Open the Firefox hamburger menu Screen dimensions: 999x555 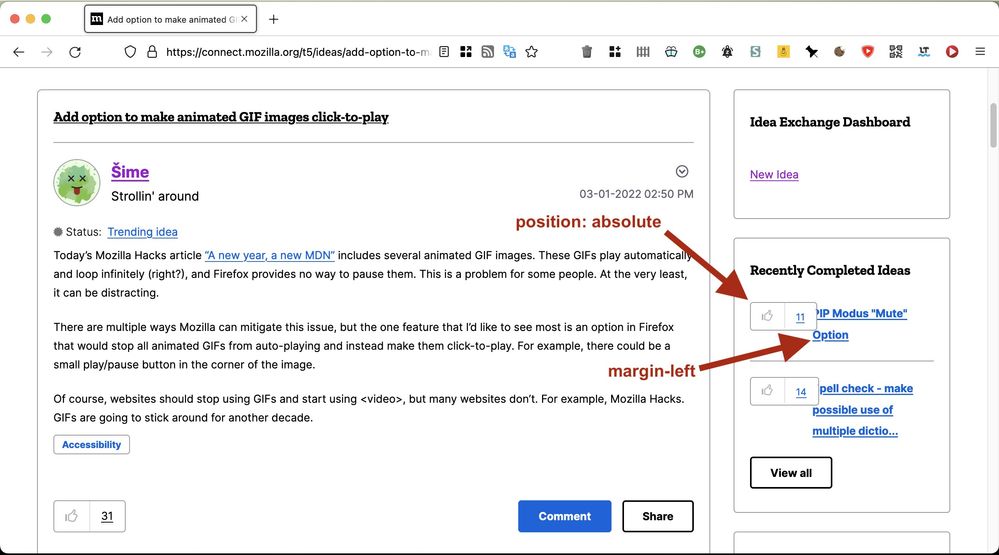click(980, 52)
